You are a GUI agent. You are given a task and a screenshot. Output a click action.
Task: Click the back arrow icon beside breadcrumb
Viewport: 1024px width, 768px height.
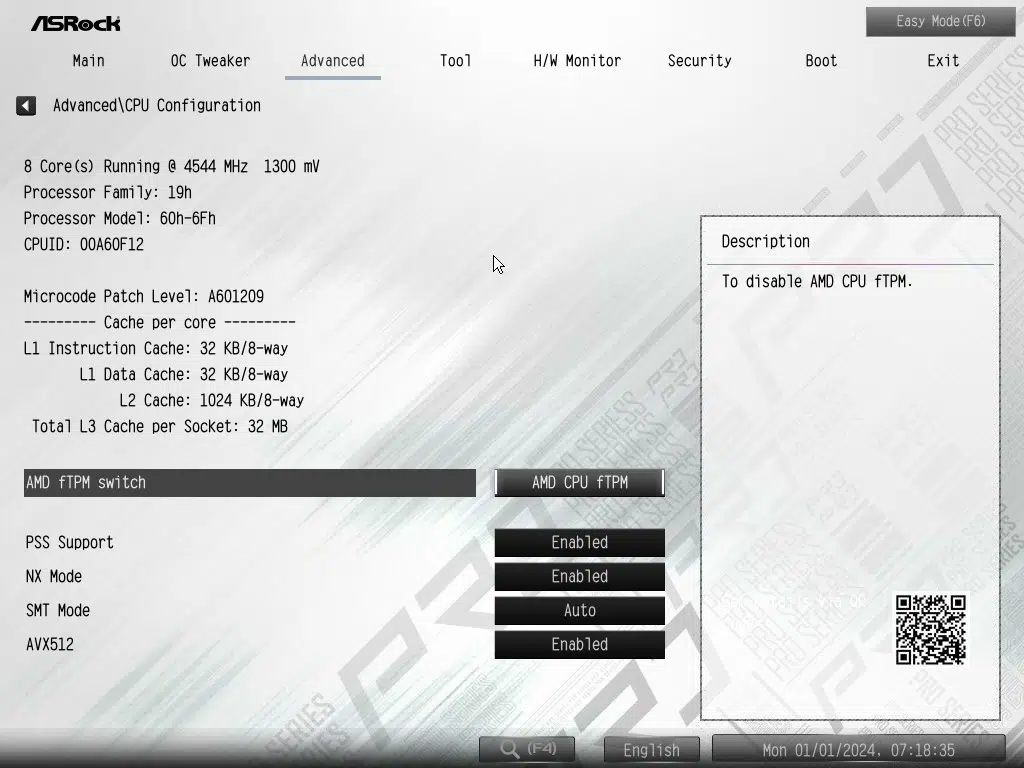(x=26, y=105)
